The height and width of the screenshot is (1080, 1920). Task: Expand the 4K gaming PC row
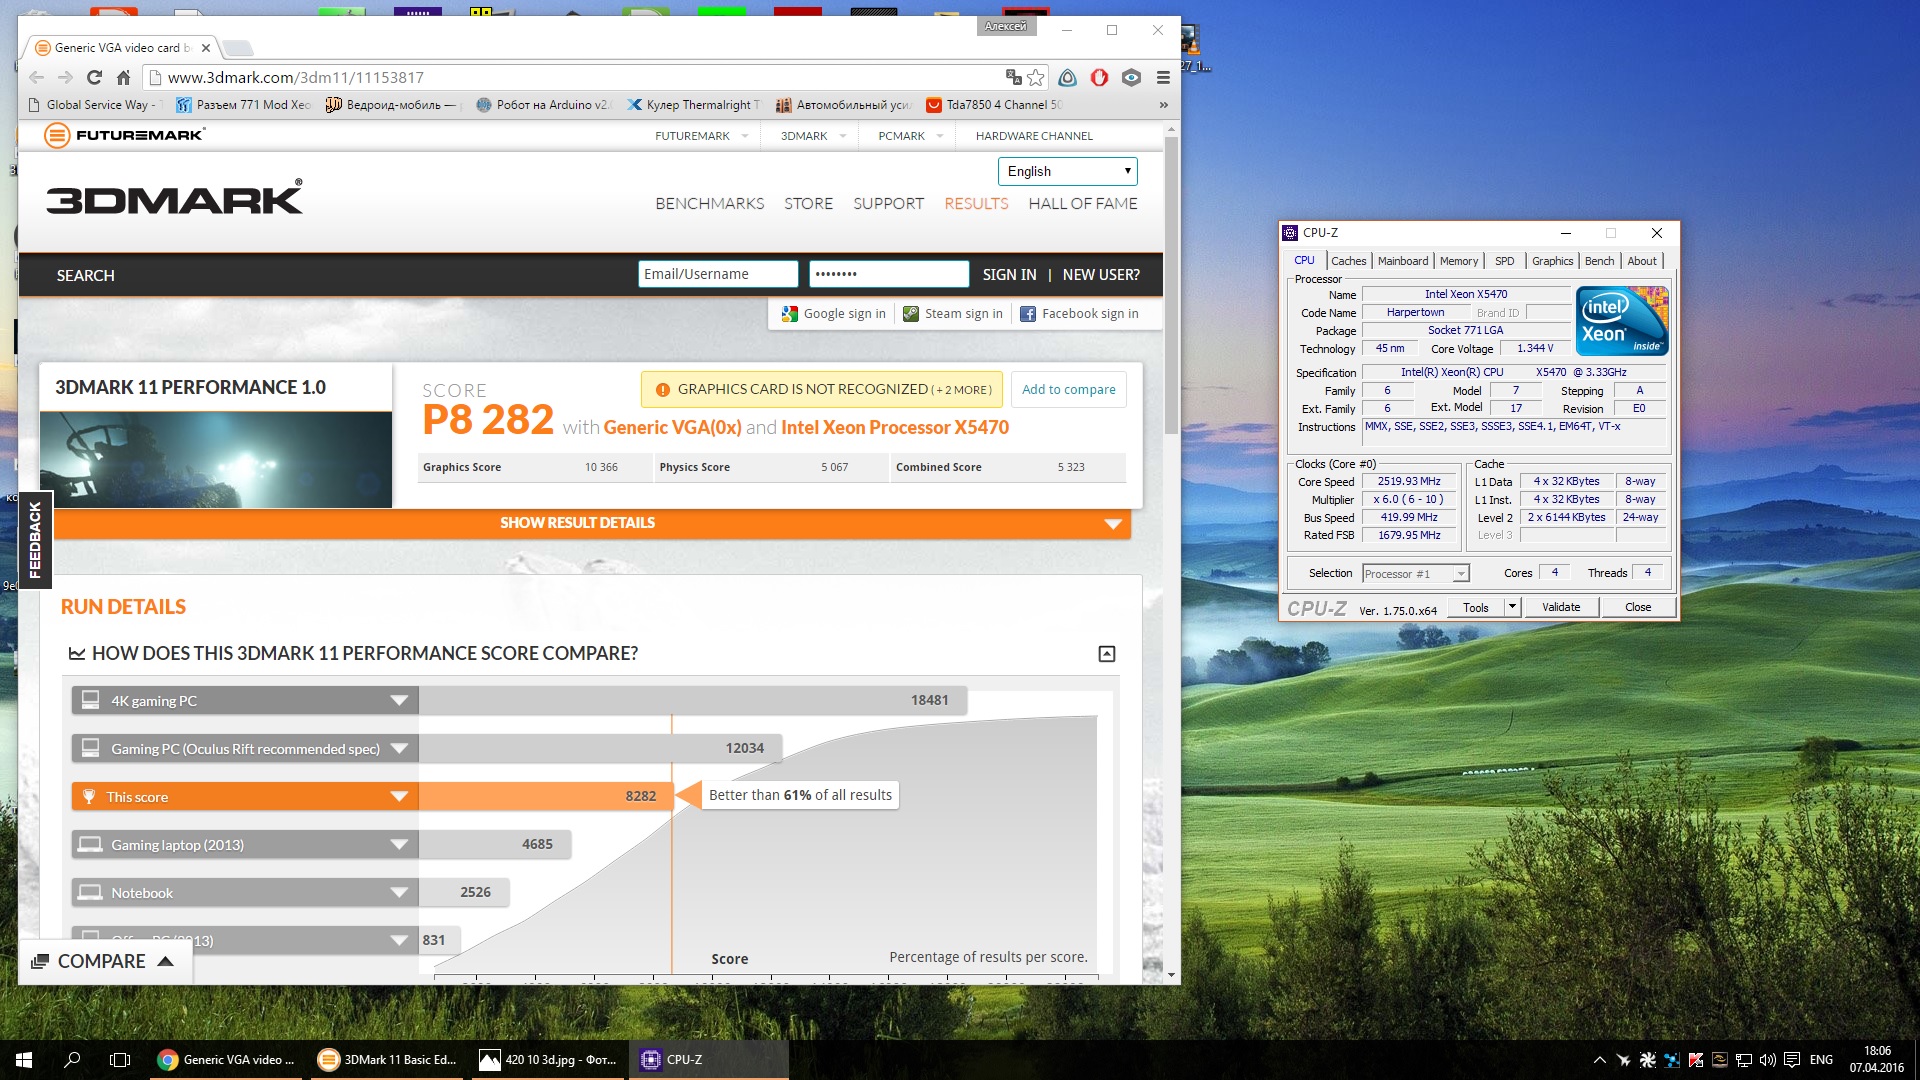coord(399,701)
